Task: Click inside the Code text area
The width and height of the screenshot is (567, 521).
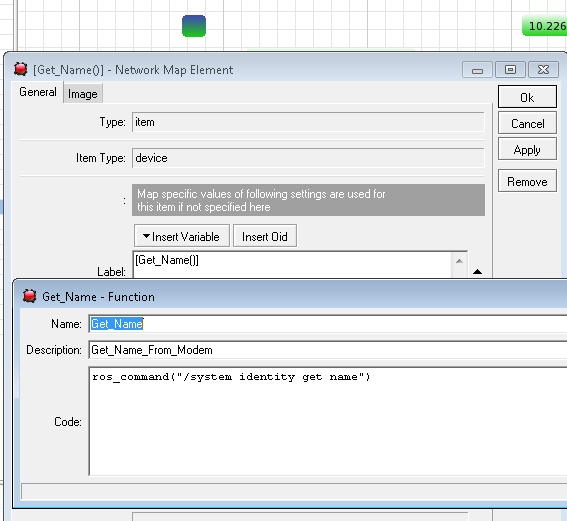Action: pyautogui.click(x=328, y=422)
